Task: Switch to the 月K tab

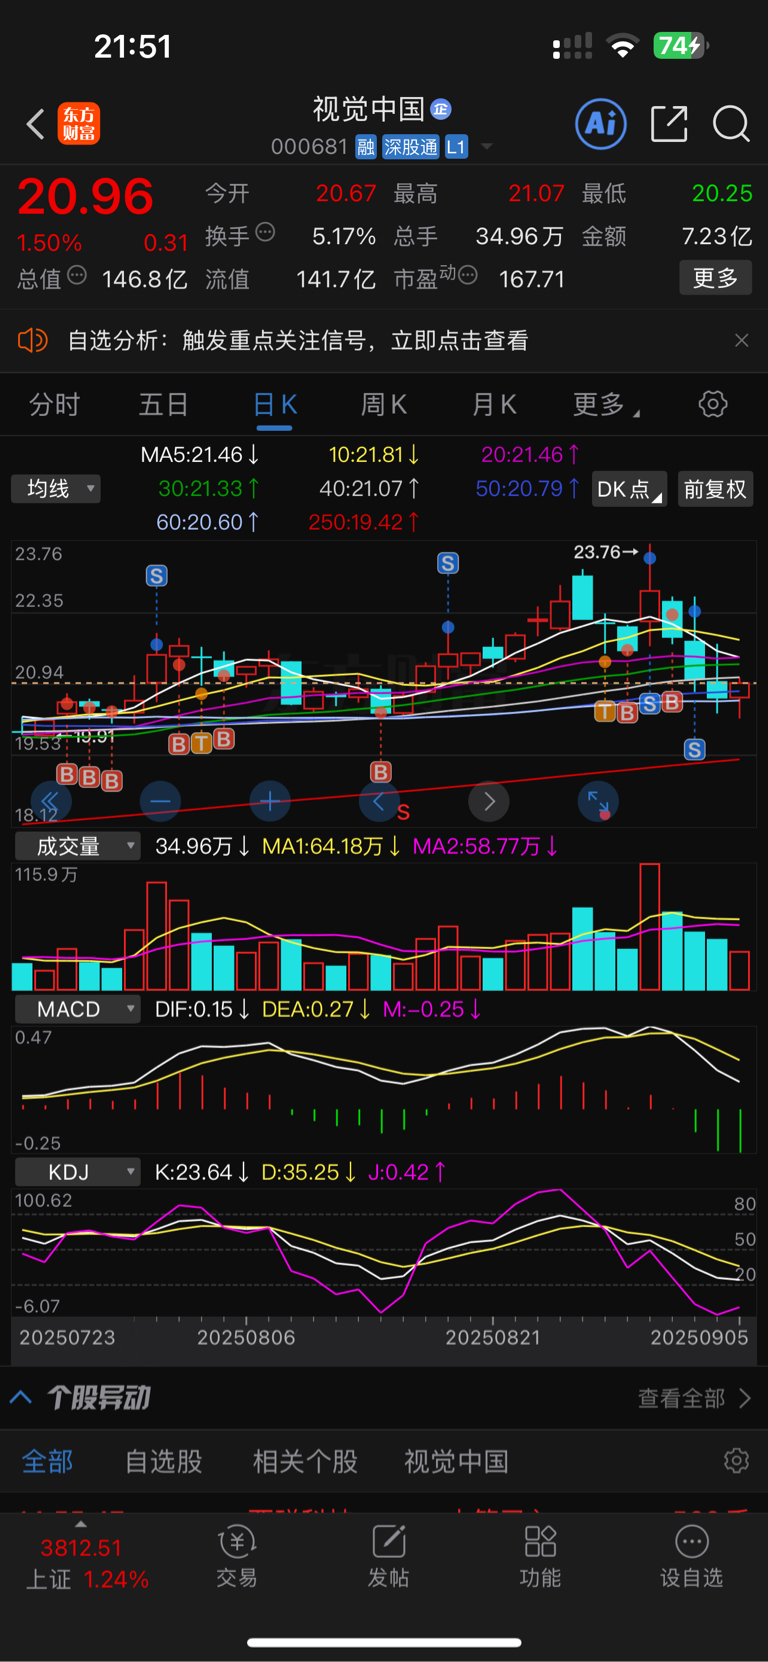Action: tap(494, 405)
